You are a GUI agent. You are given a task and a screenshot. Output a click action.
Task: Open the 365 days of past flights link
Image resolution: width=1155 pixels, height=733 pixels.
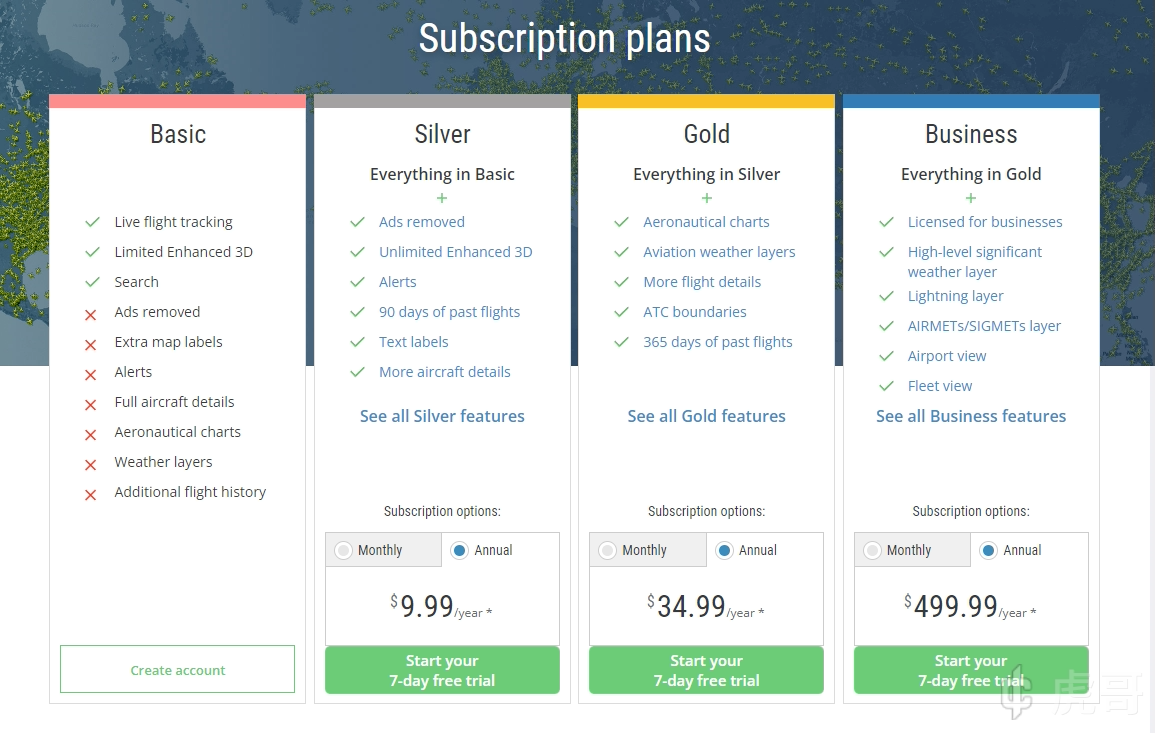pyautogui.click(x=717, y=342)
